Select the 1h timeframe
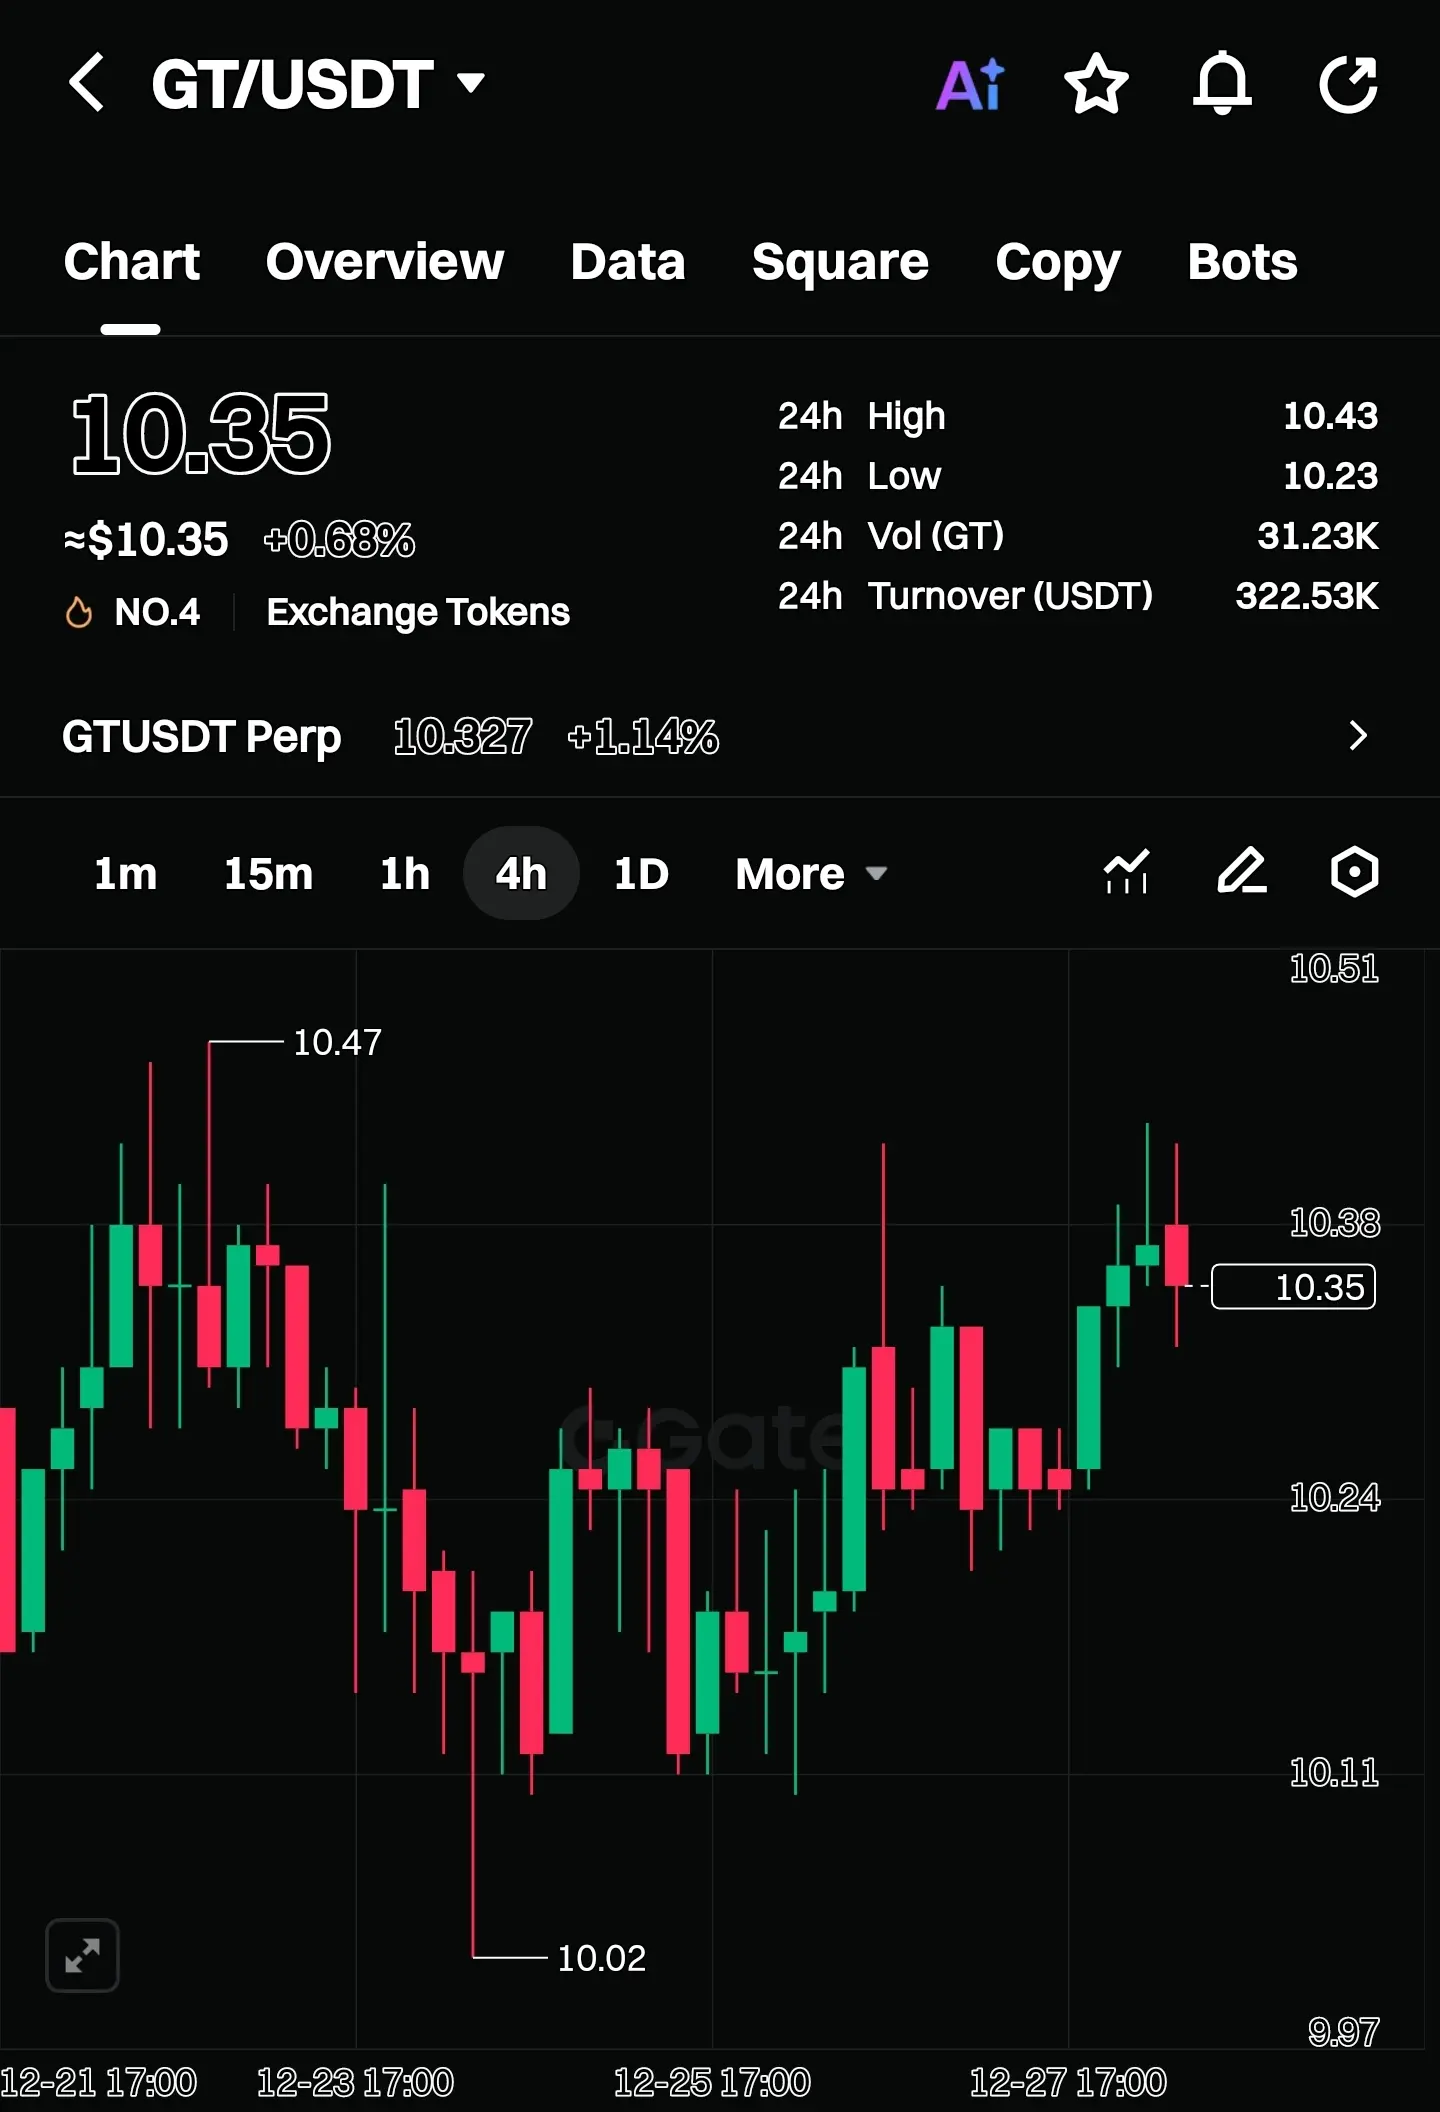Image resolution: width=1440 pixels, height=2112 pixels. (405, 874)
